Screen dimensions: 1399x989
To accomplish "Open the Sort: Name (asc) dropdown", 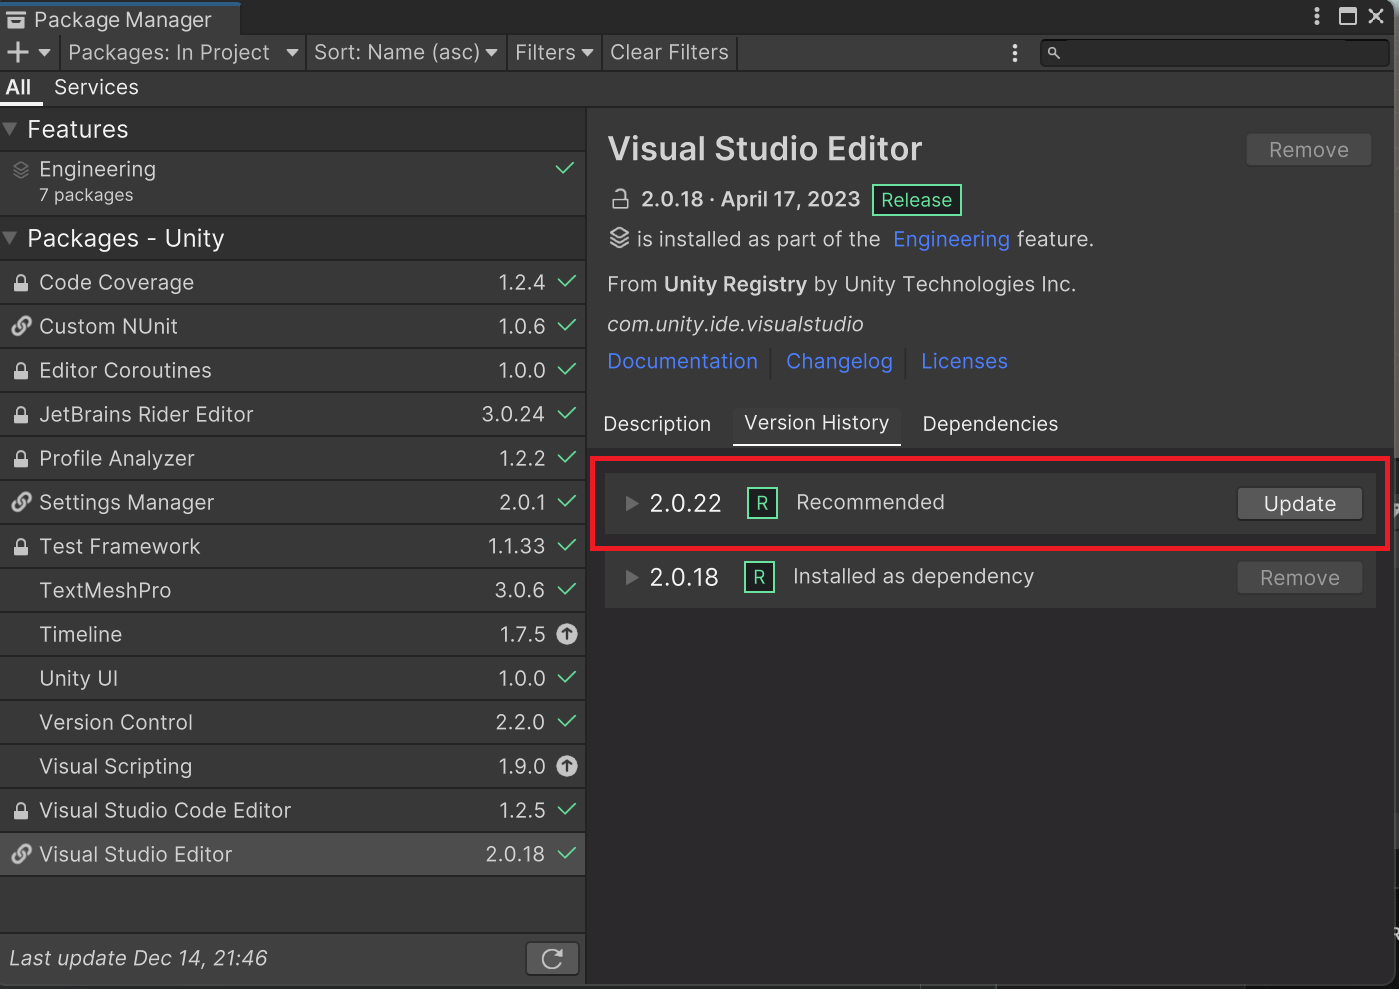I will [404, 52].
